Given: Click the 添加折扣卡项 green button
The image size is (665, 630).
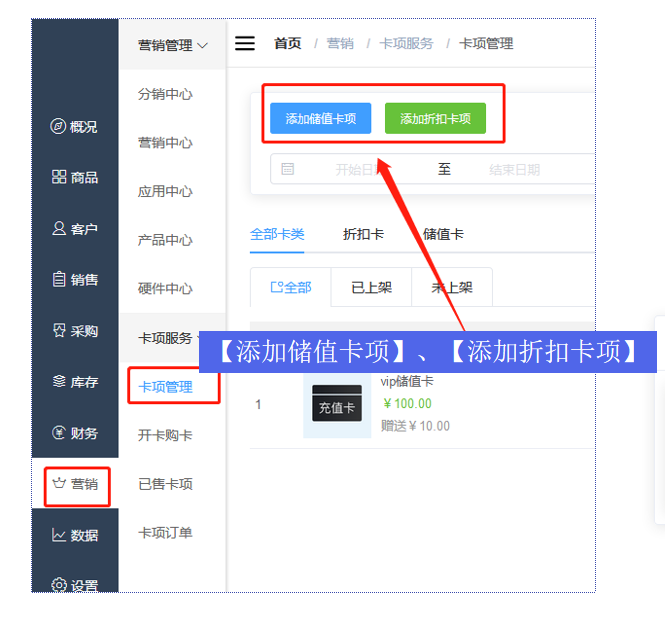Looking at the screenshot, I should pos(435,118).
